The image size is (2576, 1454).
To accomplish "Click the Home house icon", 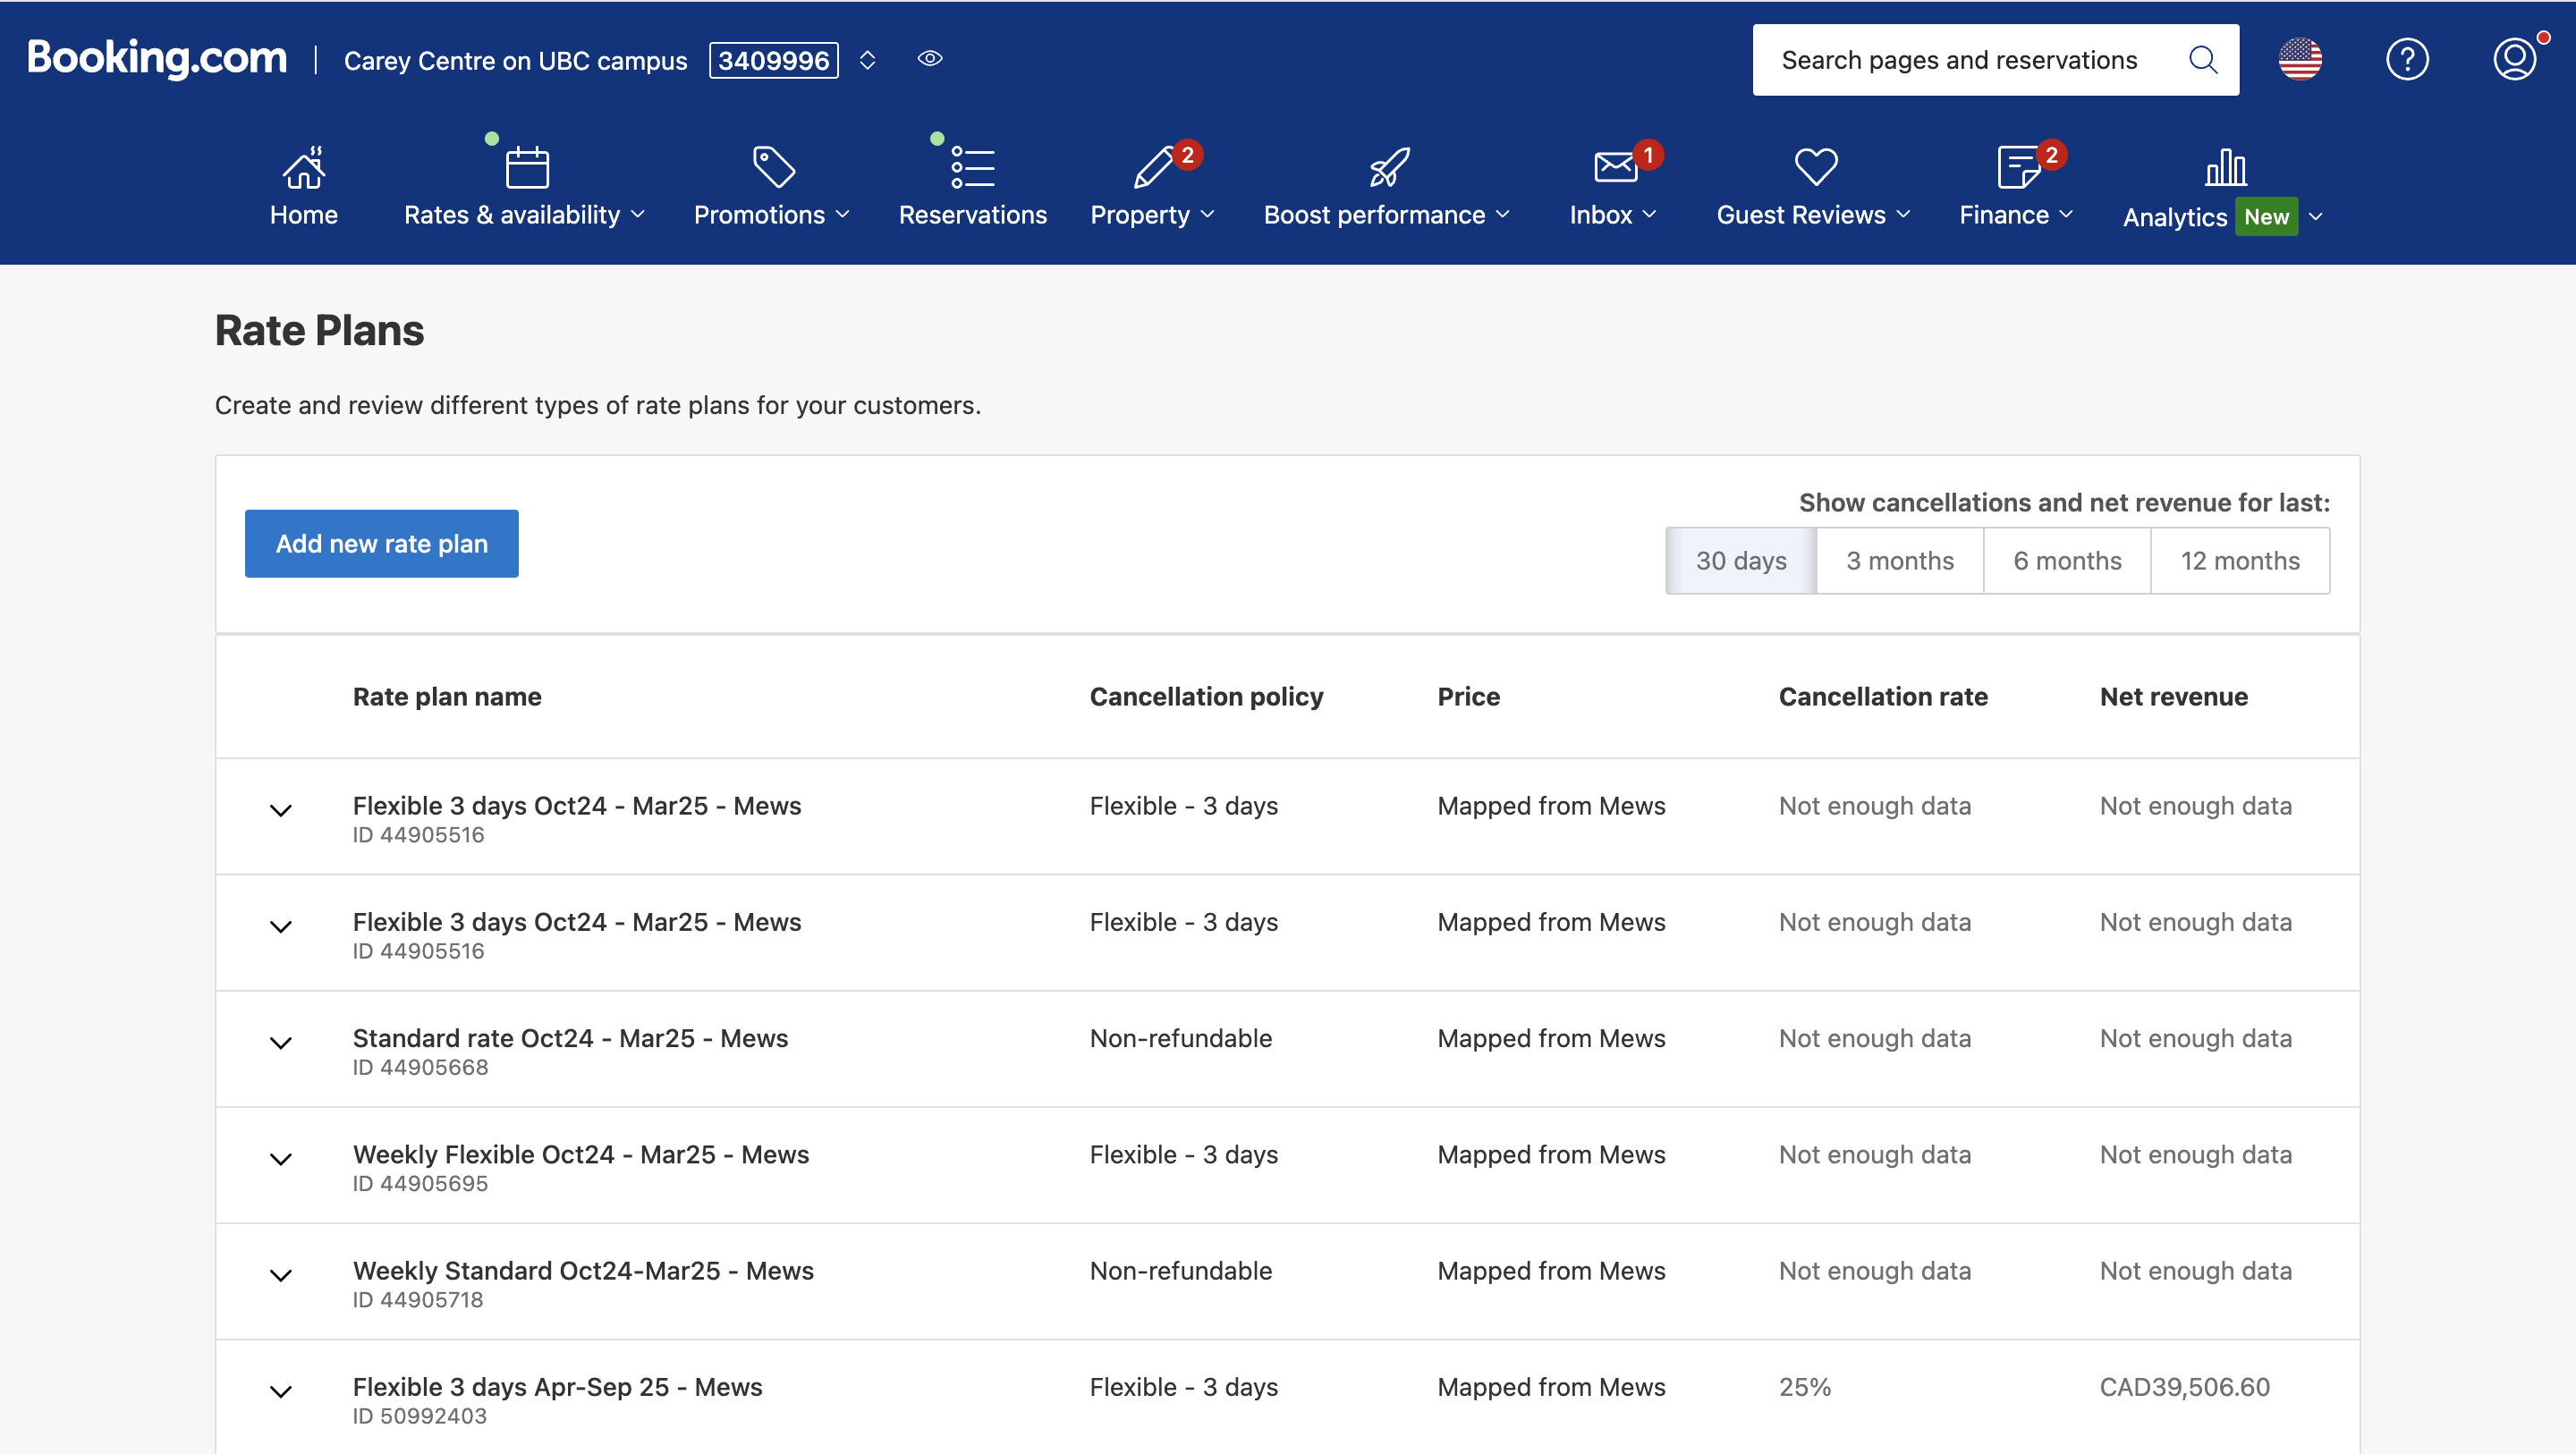I will coord(304,167).
